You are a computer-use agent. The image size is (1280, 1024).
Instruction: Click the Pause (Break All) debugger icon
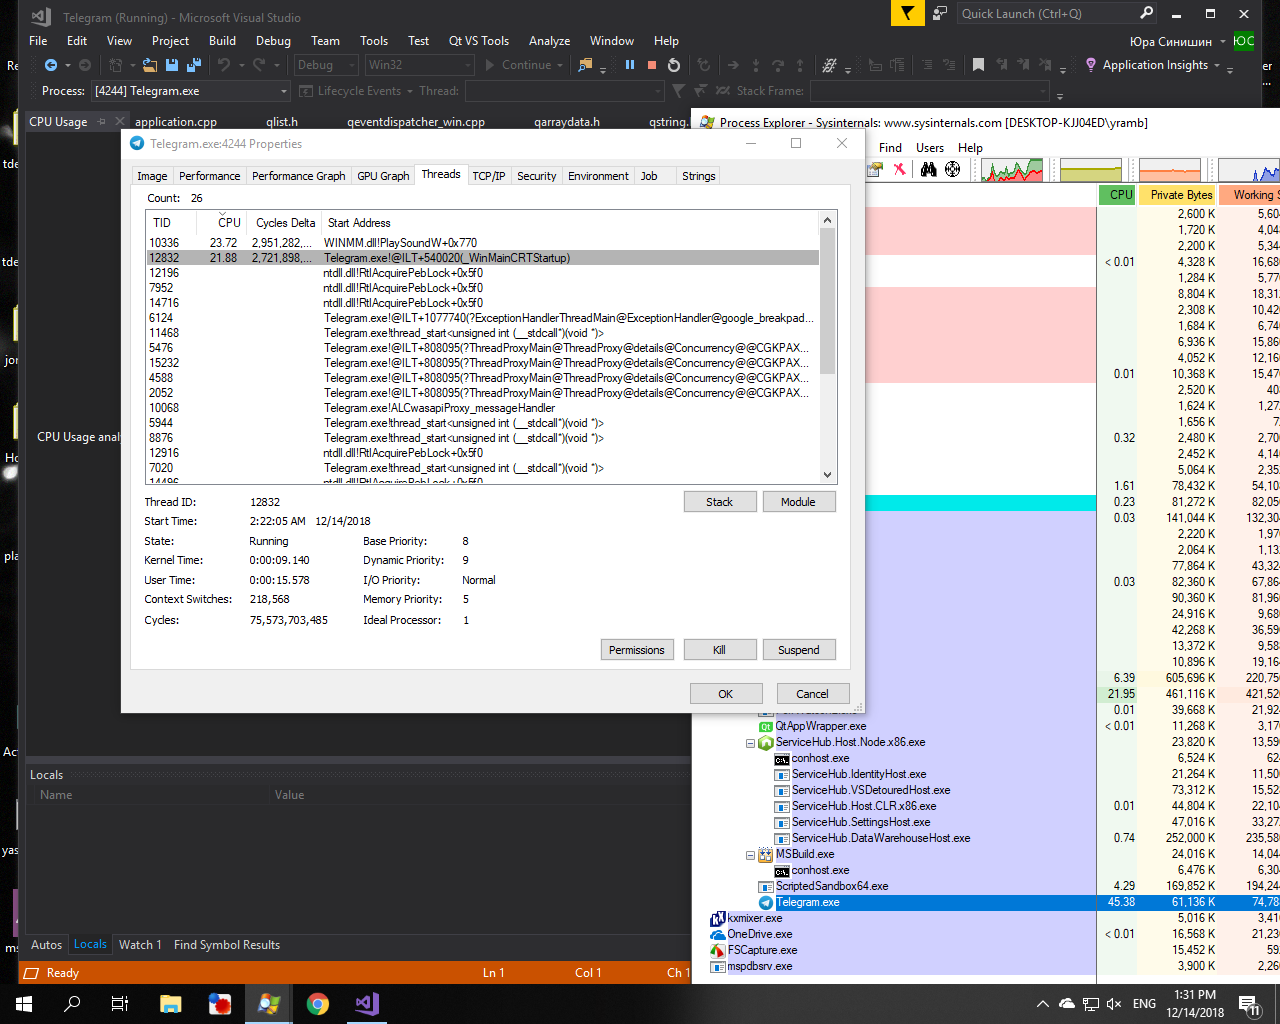click(630, 65)
